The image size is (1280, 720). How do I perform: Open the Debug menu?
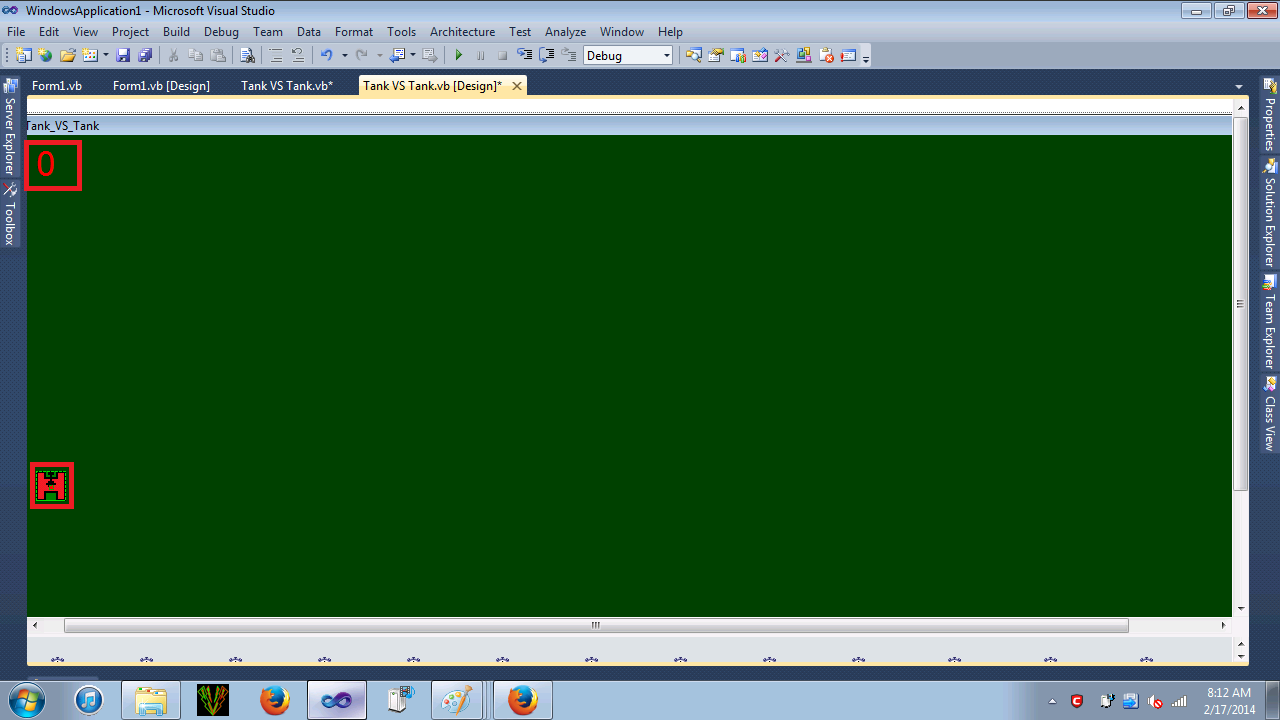coord(221,32)
